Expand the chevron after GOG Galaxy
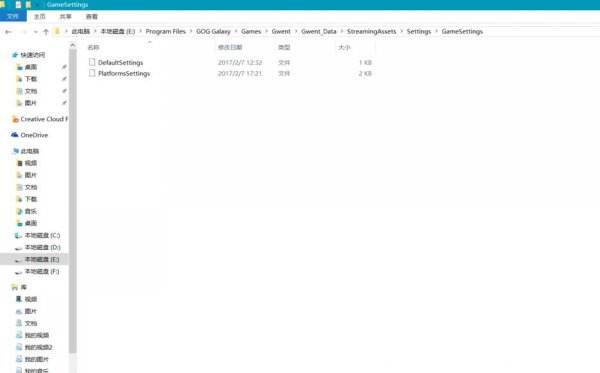 236,31
